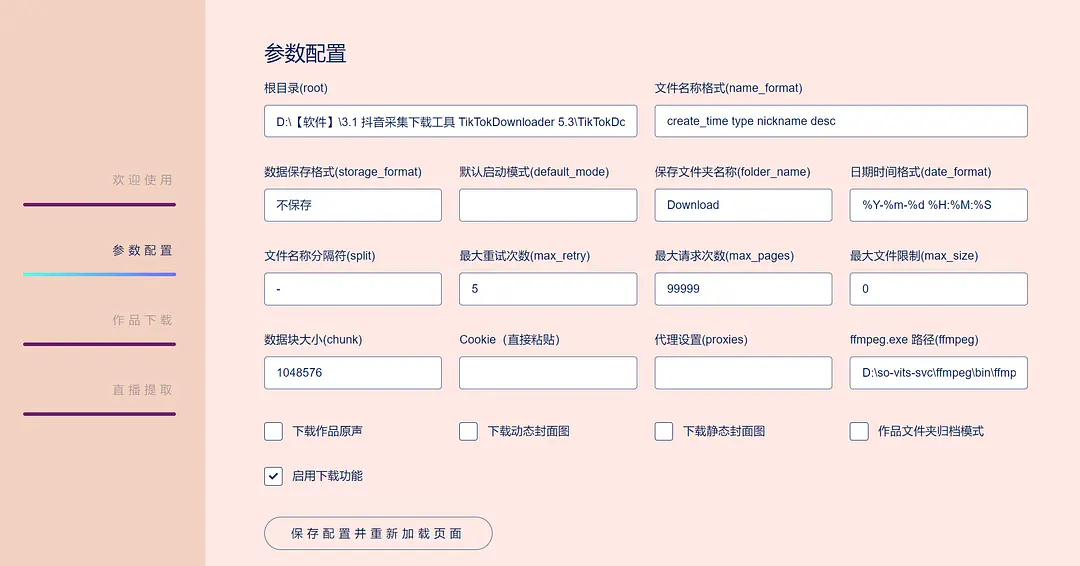
Task: Click the empty Cookie paste field
Action: pyautogui.click(x=548, y=373)
